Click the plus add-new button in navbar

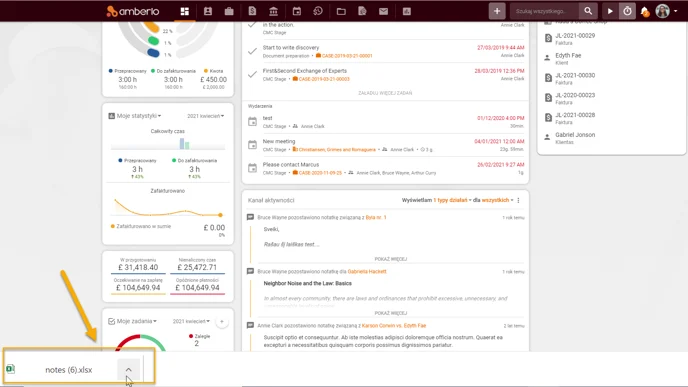point(497,11)
